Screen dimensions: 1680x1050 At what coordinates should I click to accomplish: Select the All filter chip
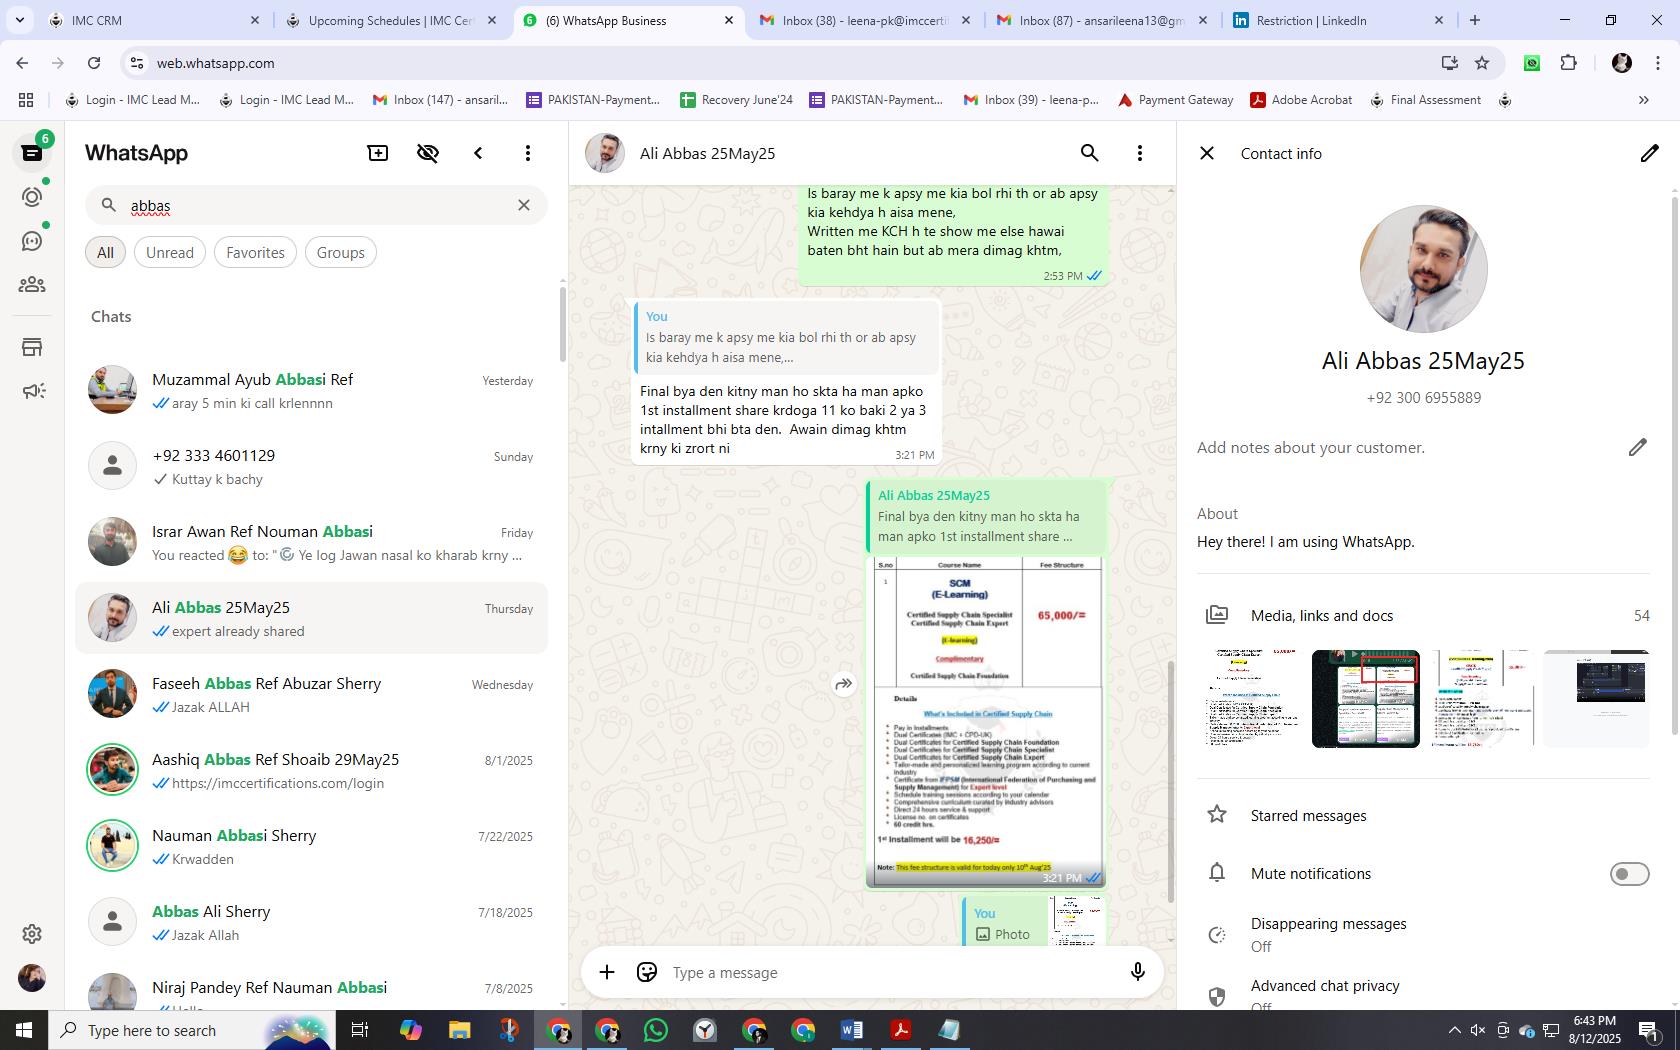coord(105,252)
